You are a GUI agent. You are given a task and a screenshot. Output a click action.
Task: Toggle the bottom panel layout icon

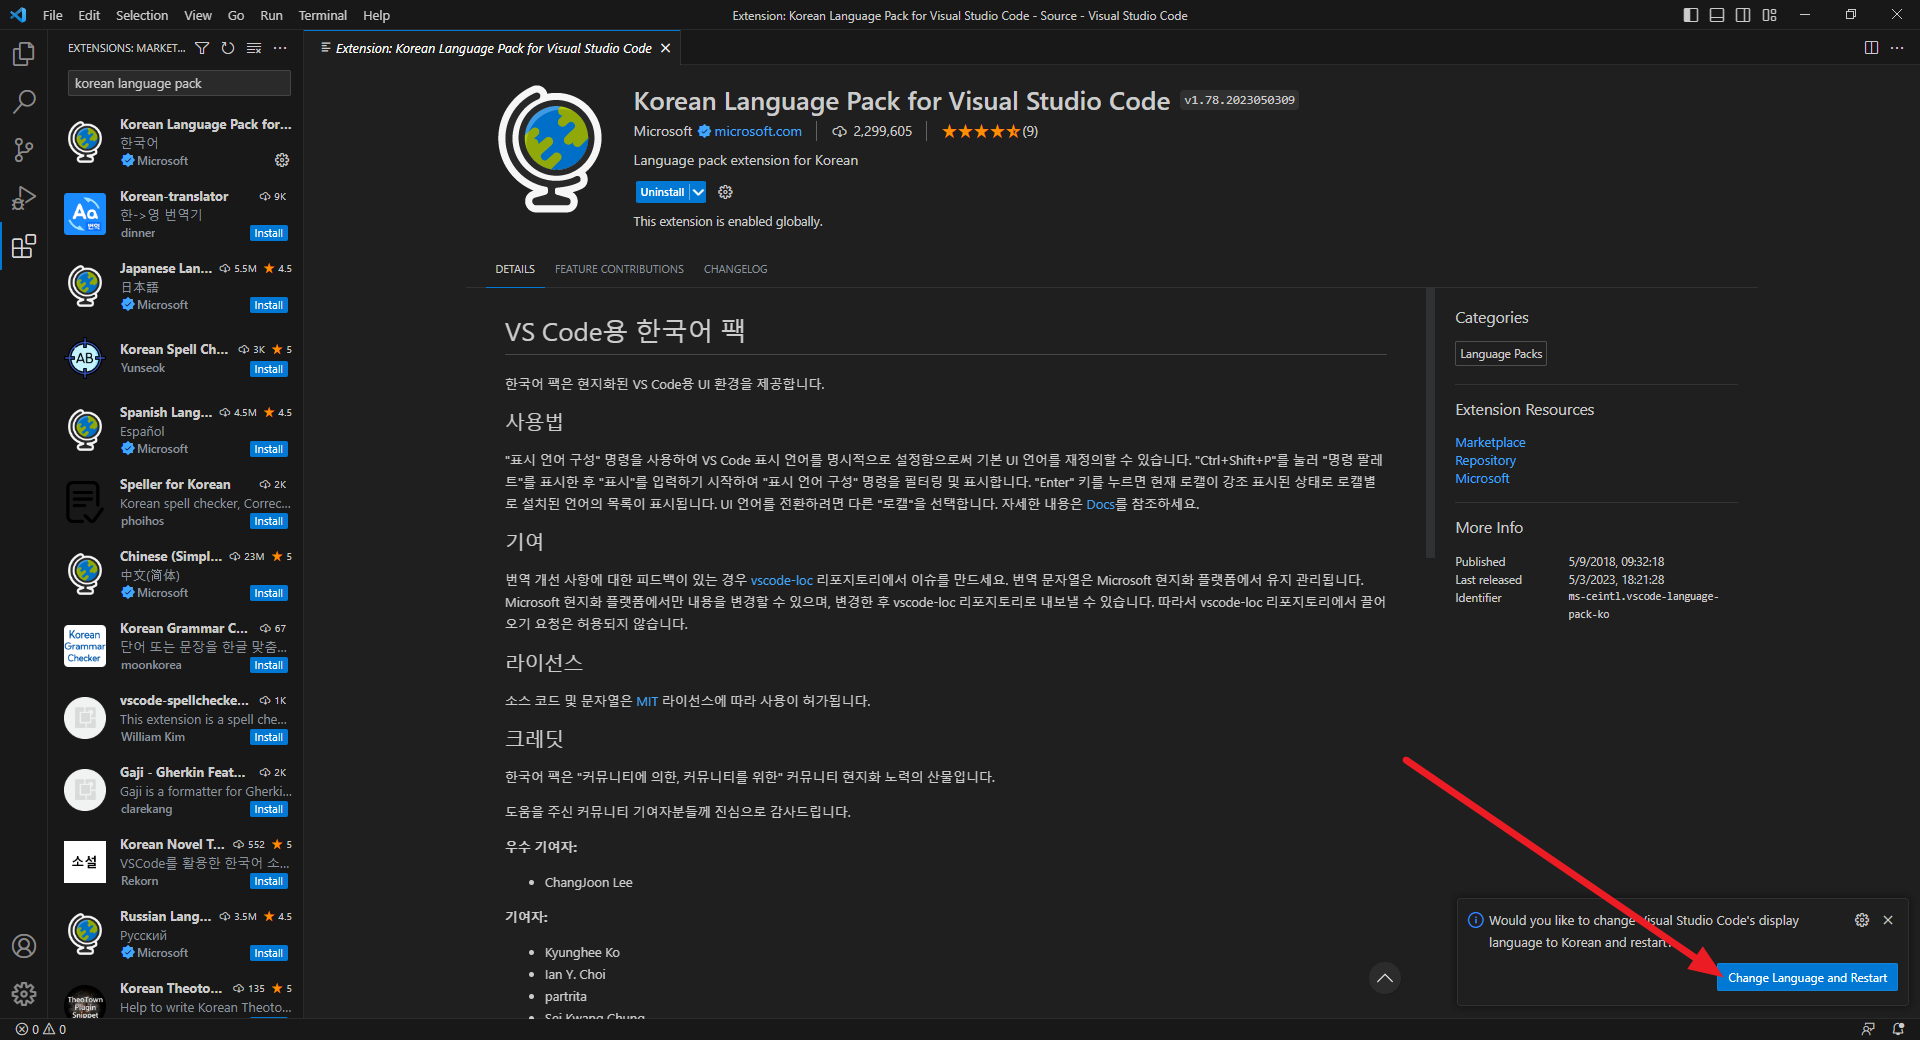[1717, 15]
